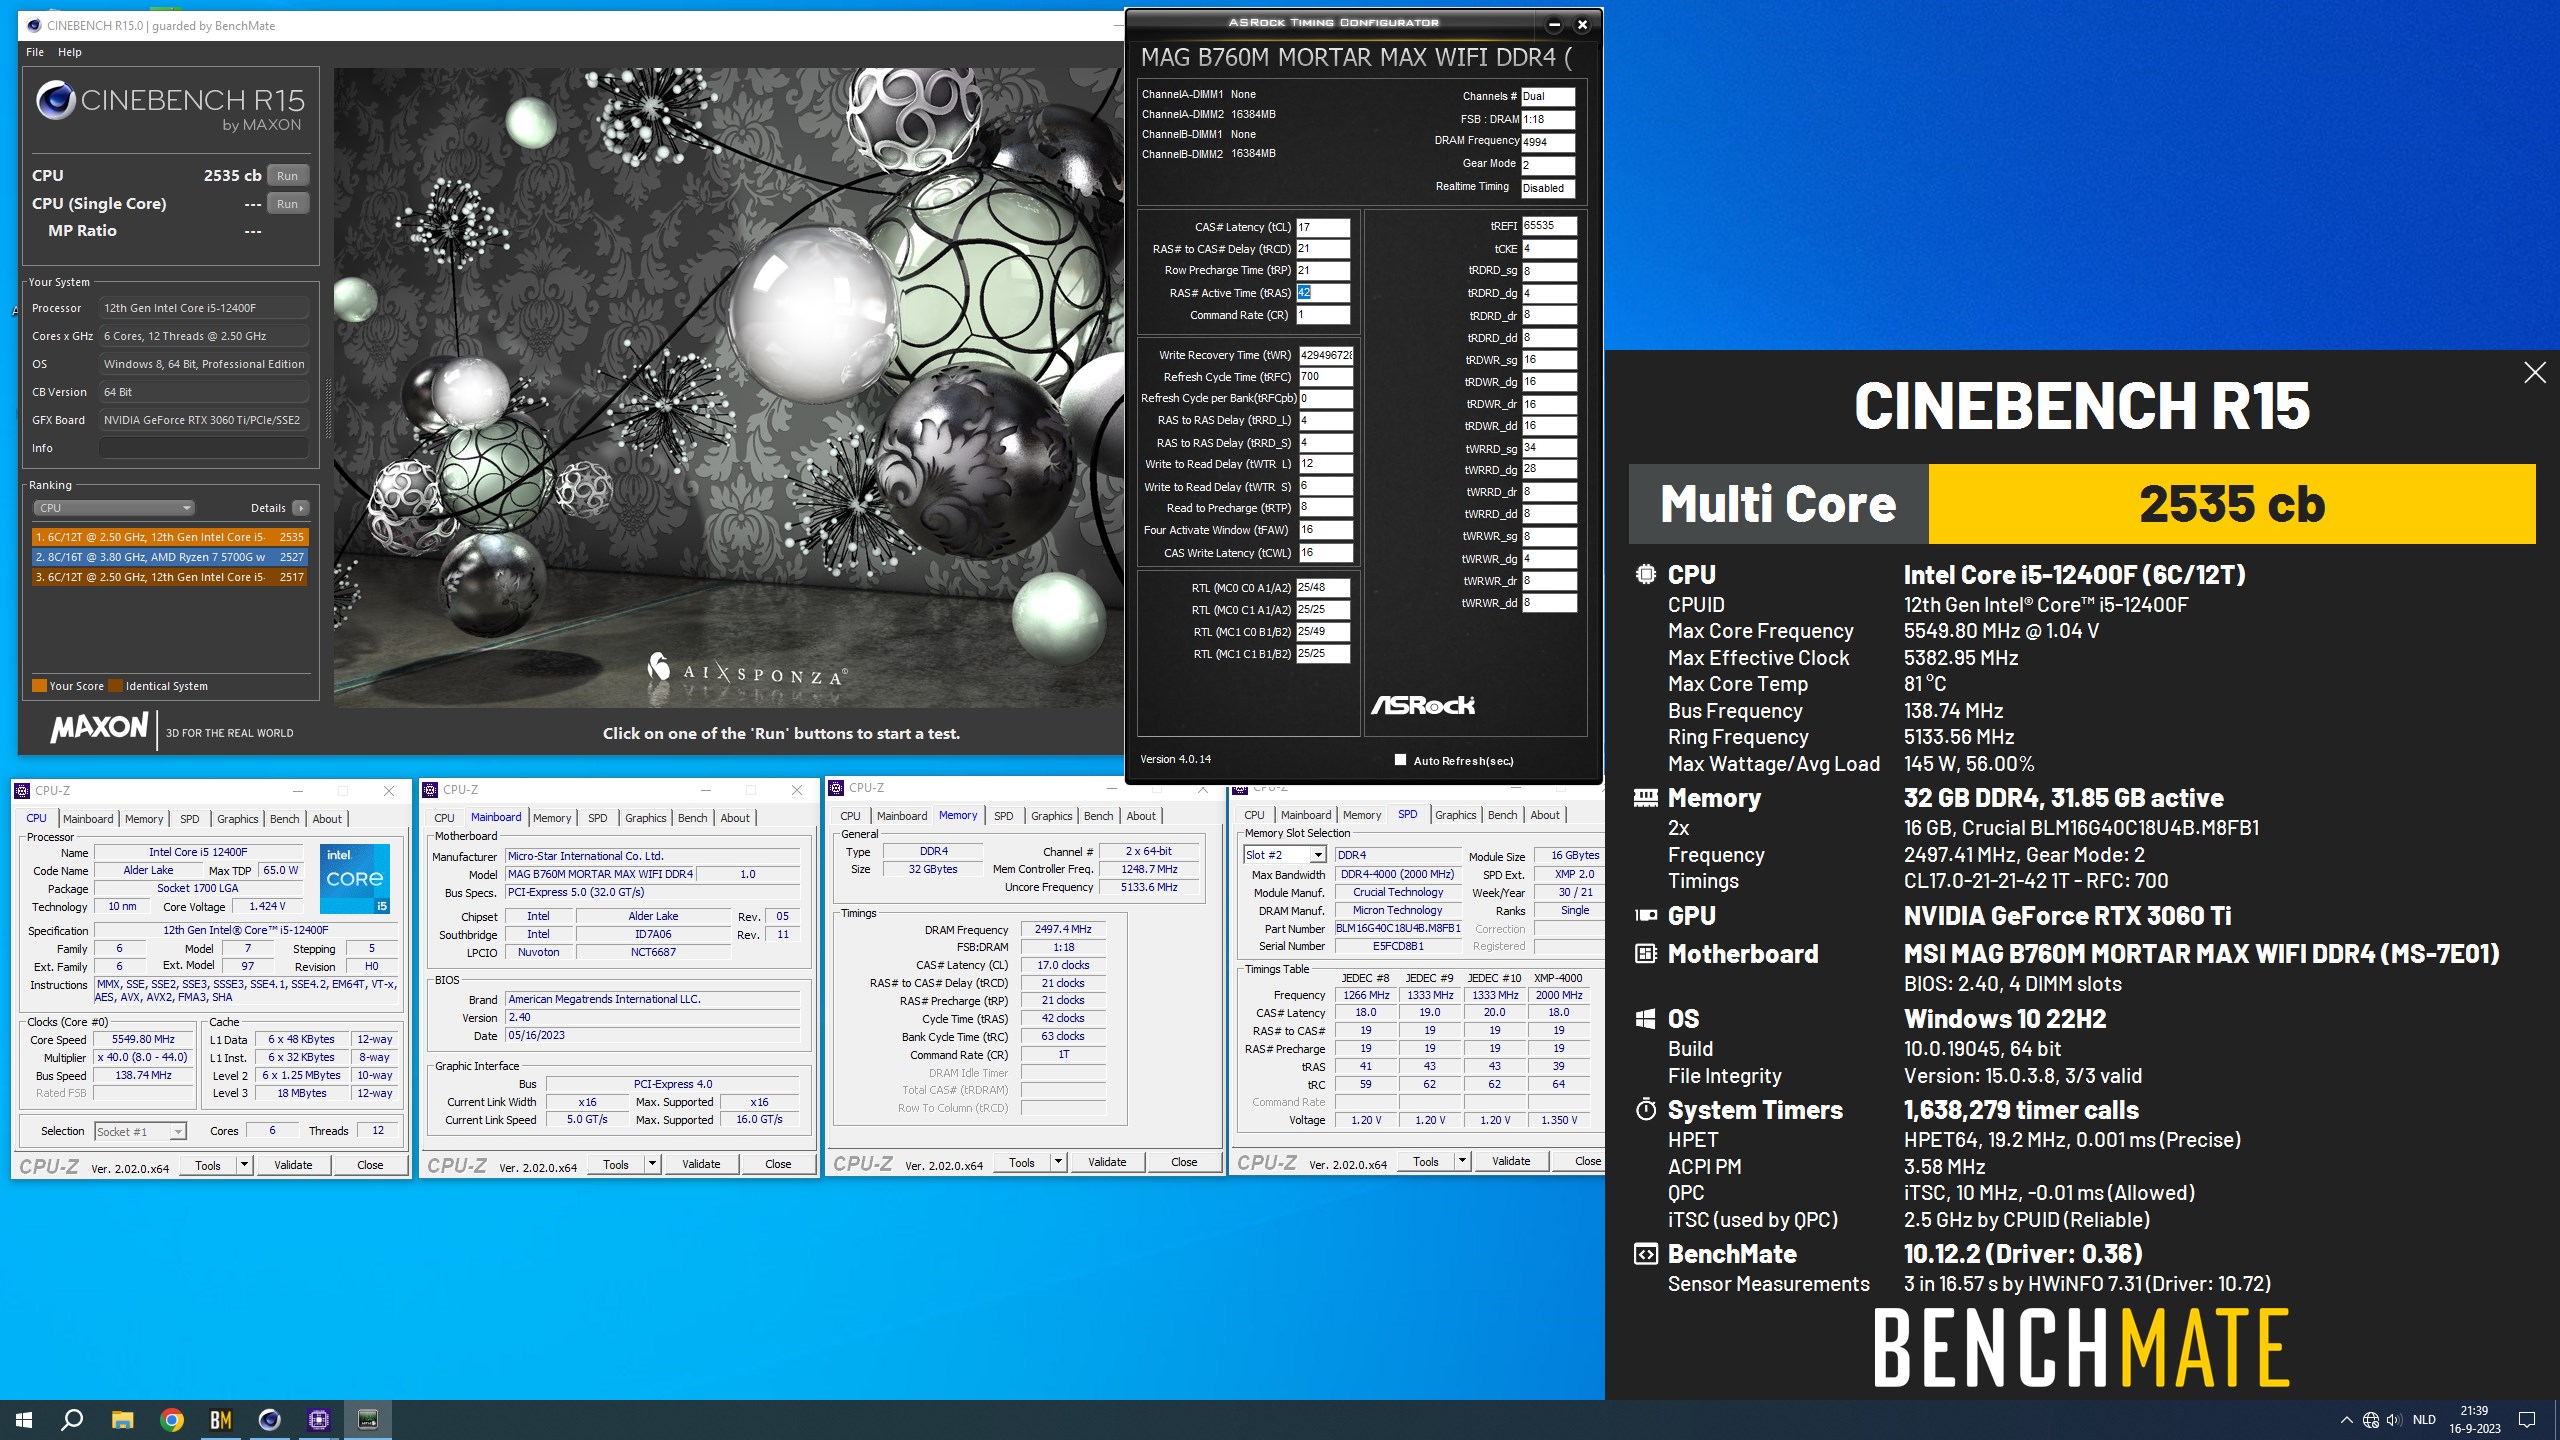Screen dimensions: 2560x1440
Task: Open File Explorer from taskbar
Action: tap(122, 1419)
